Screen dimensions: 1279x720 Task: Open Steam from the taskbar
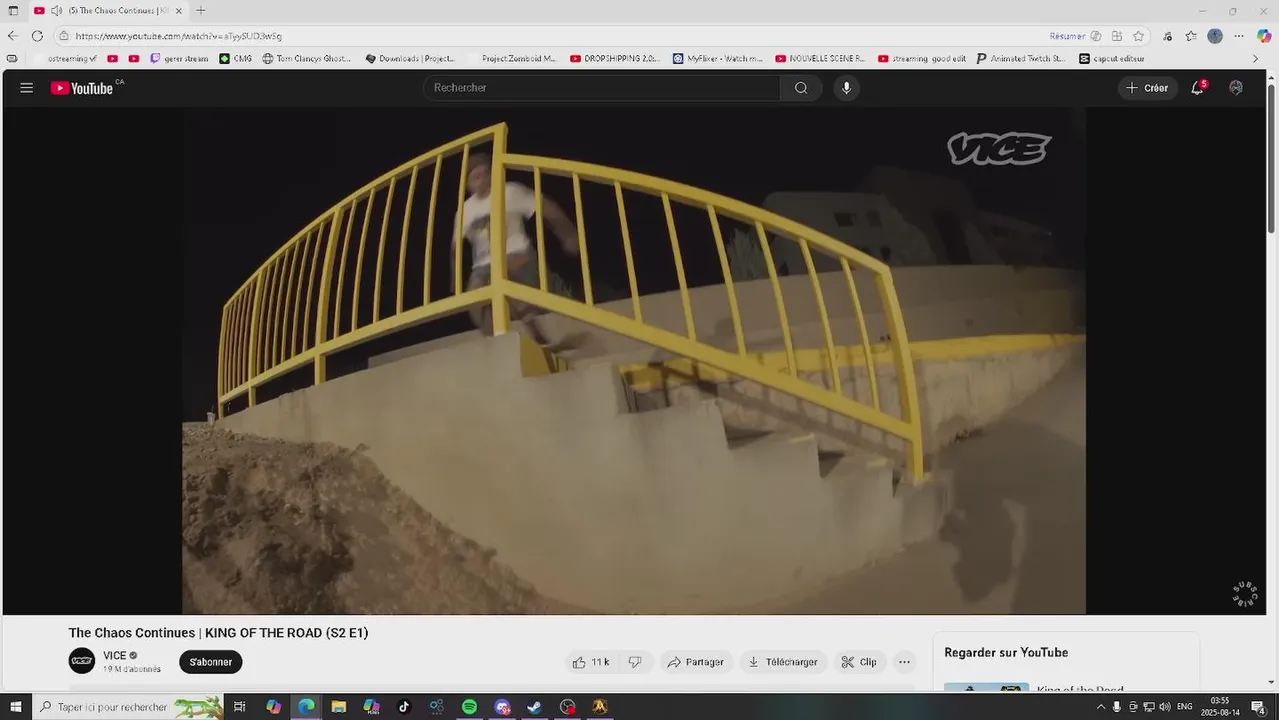[x=535, y=707]
